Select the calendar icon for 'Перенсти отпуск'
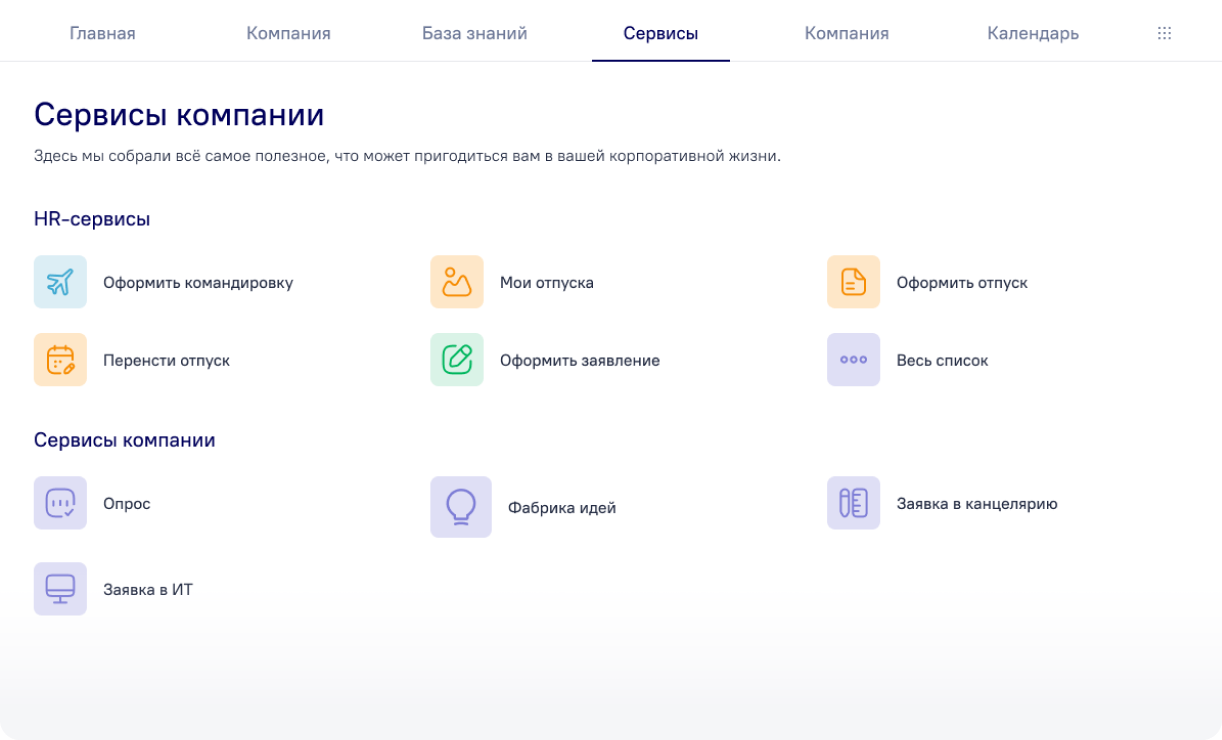The width and height of the screenshot is (1222, 740). tap(60, 360)
